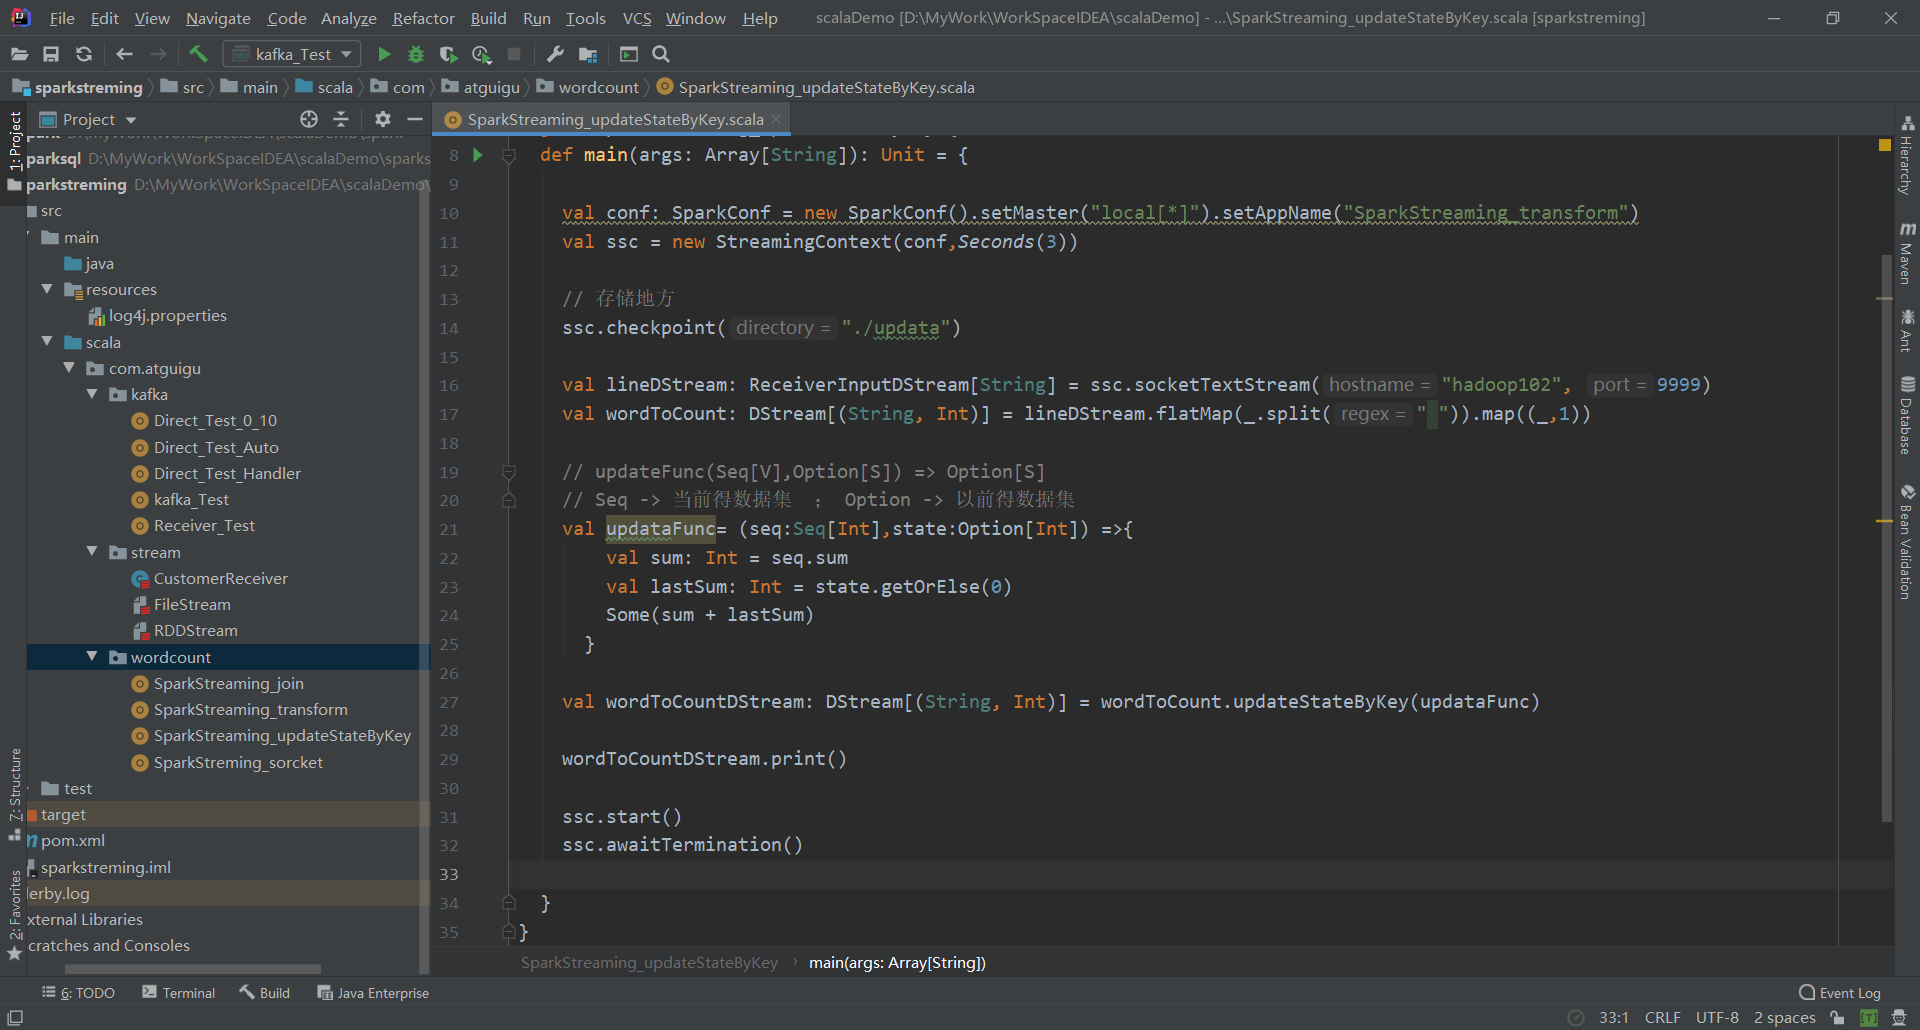Open the Event Log
This screenshot has height=1030, width=1920.
click(x=1840, y=993)
